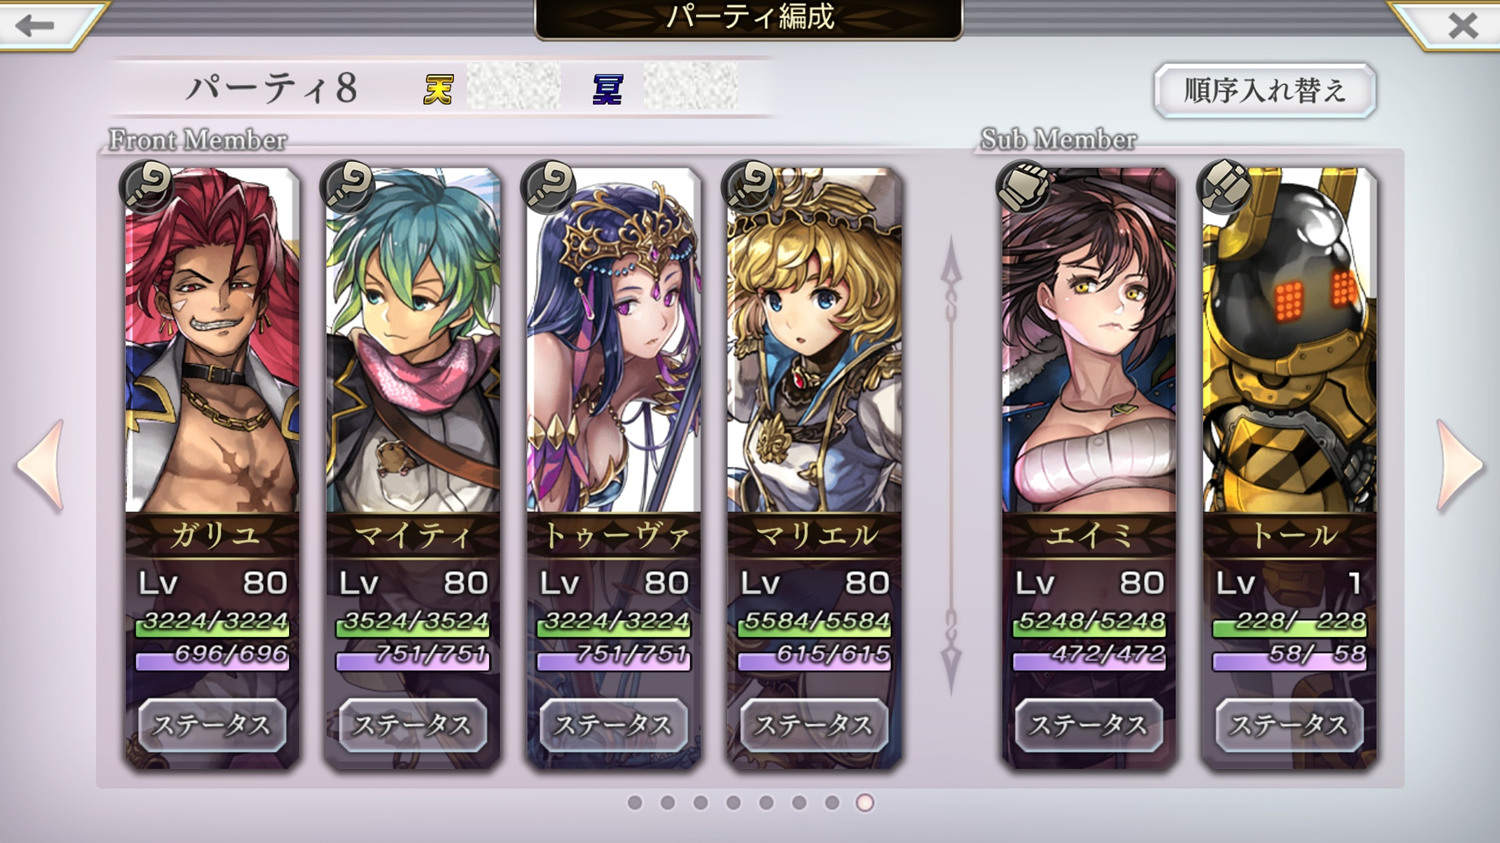Select the 冥 element icon

coord(608,90)
